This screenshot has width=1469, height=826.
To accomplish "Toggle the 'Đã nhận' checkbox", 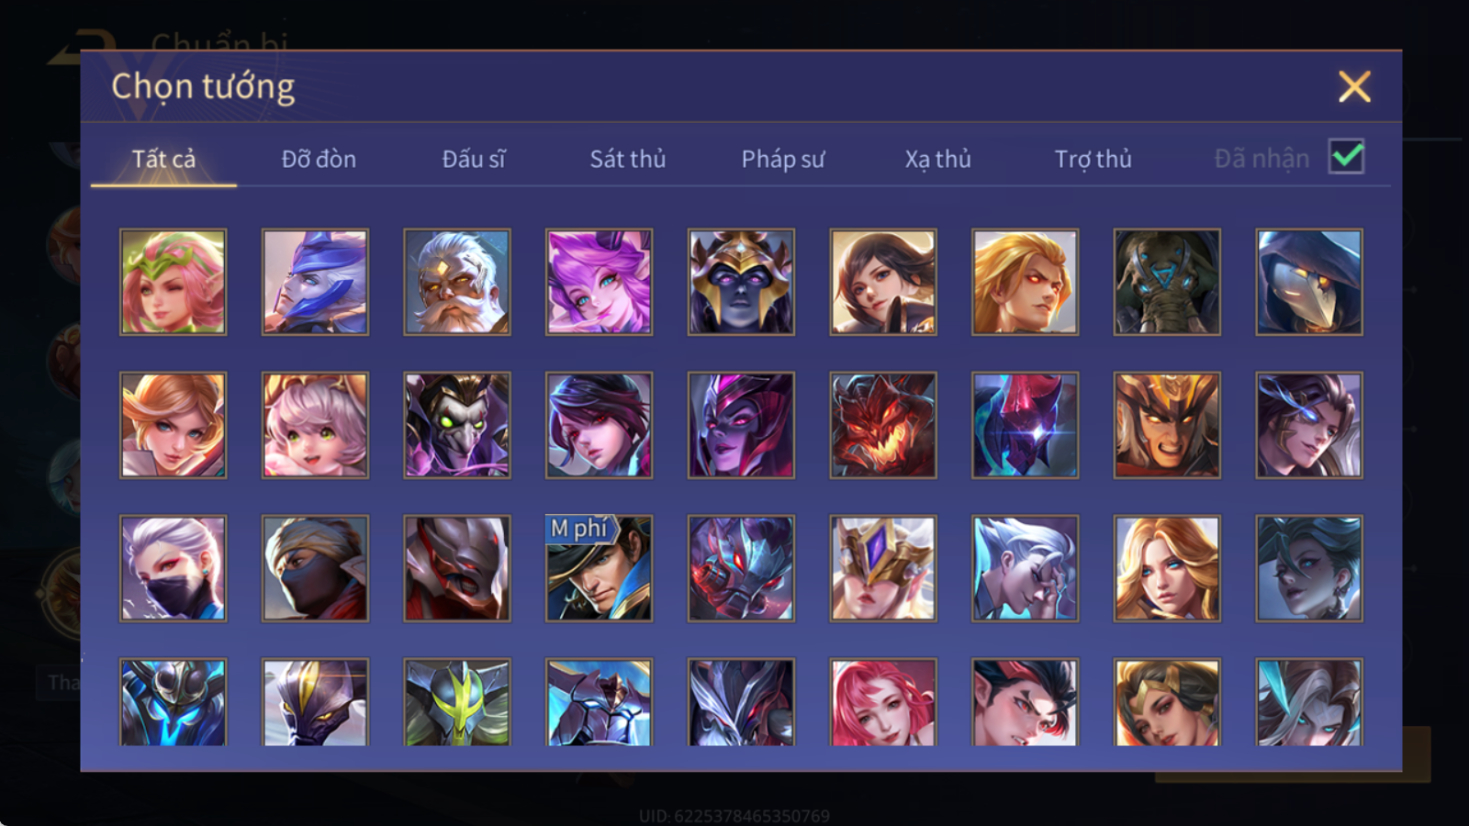I will [x=1346, y=157].
